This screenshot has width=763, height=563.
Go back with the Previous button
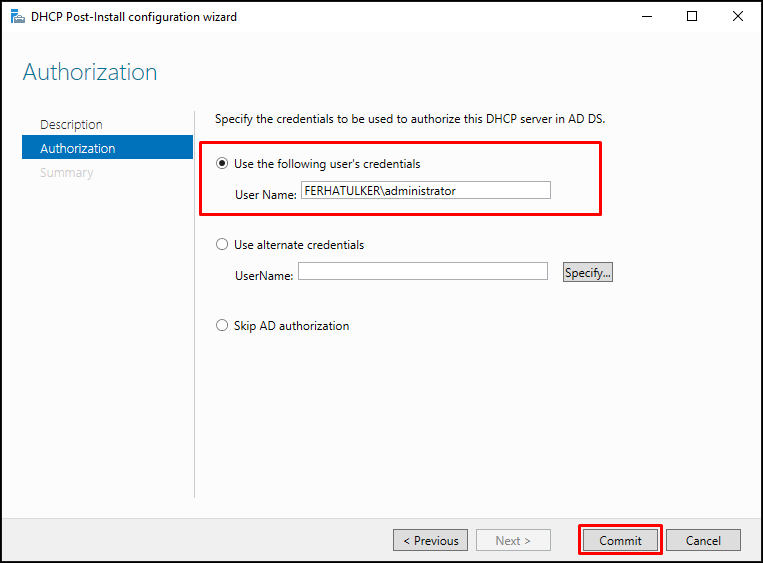[x=431, y=540]
